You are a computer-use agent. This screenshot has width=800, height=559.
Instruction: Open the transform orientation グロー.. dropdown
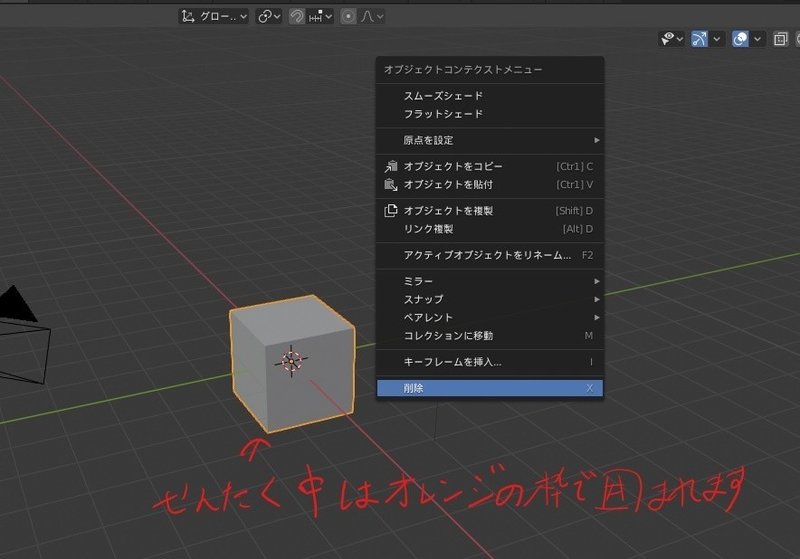[x=214, y=16]
